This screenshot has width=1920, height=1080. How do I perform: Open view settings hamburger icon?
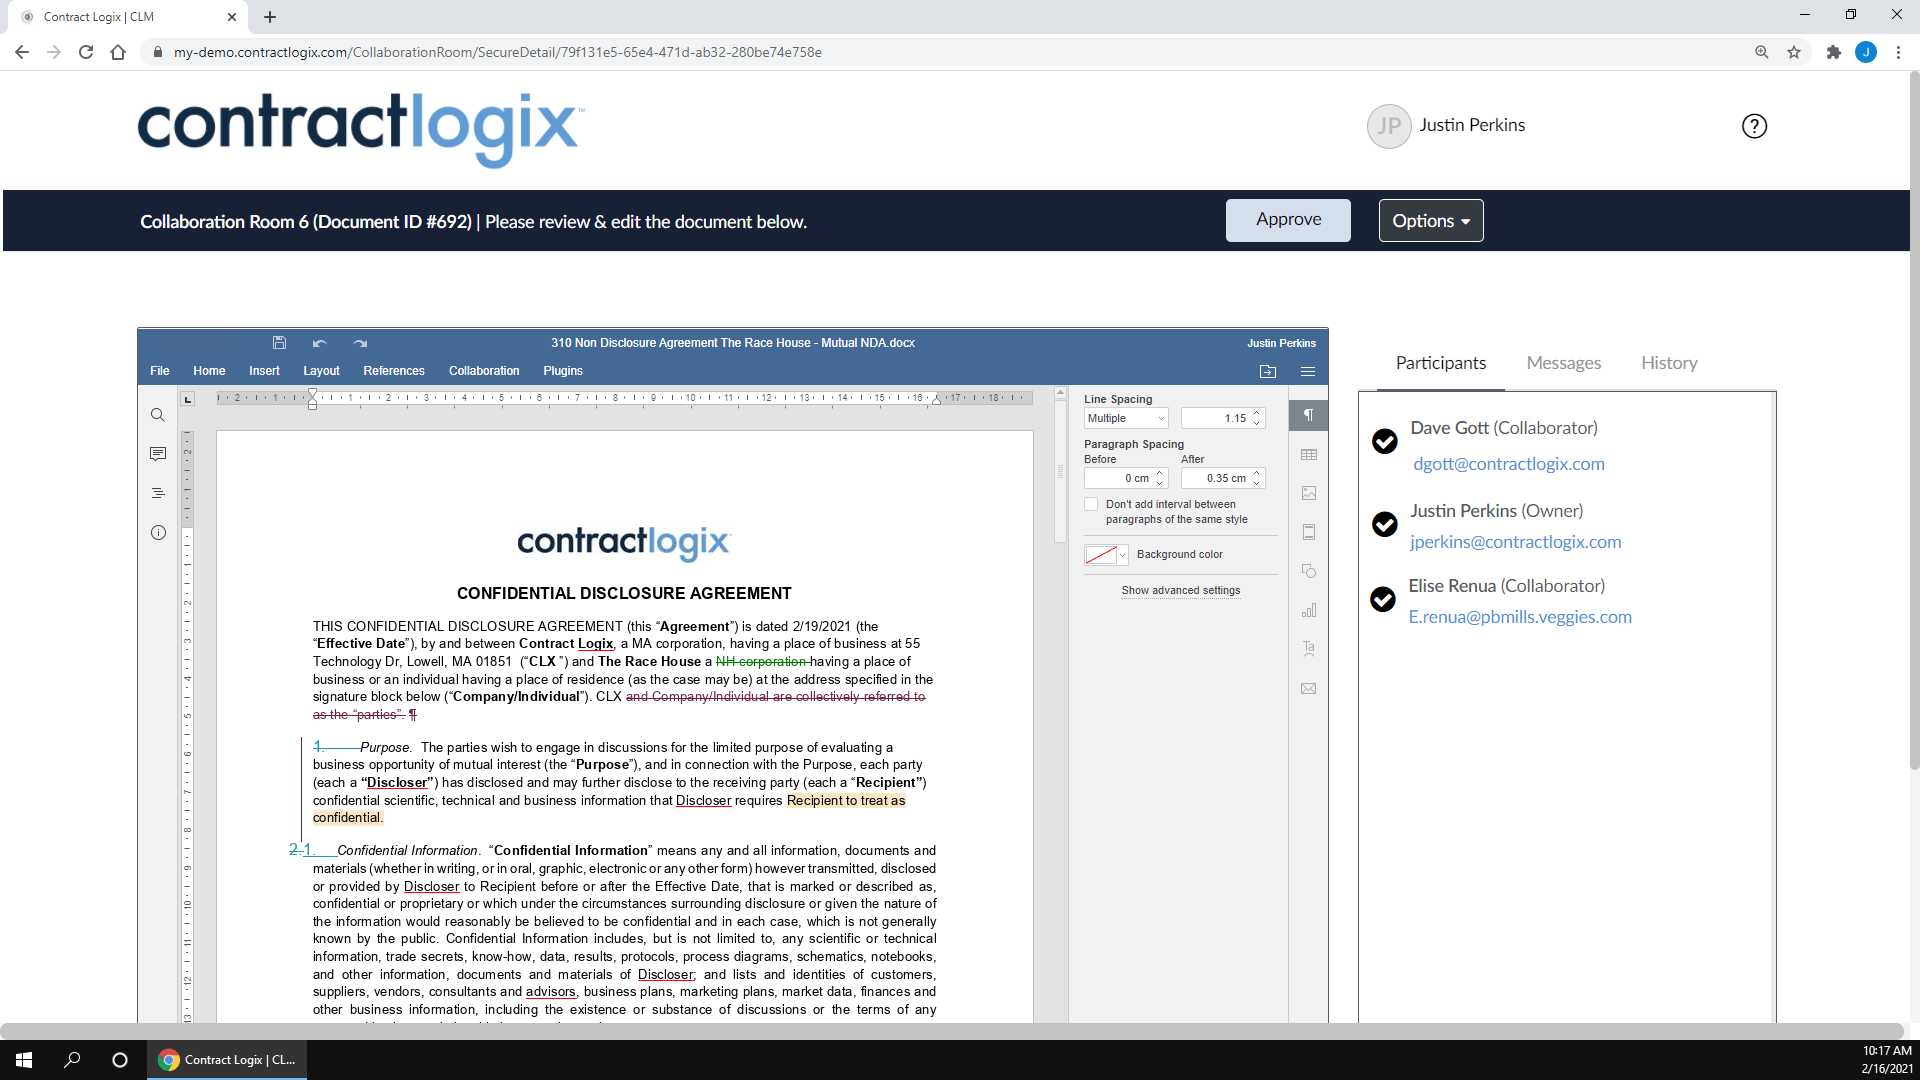(x=1307, y=371)
